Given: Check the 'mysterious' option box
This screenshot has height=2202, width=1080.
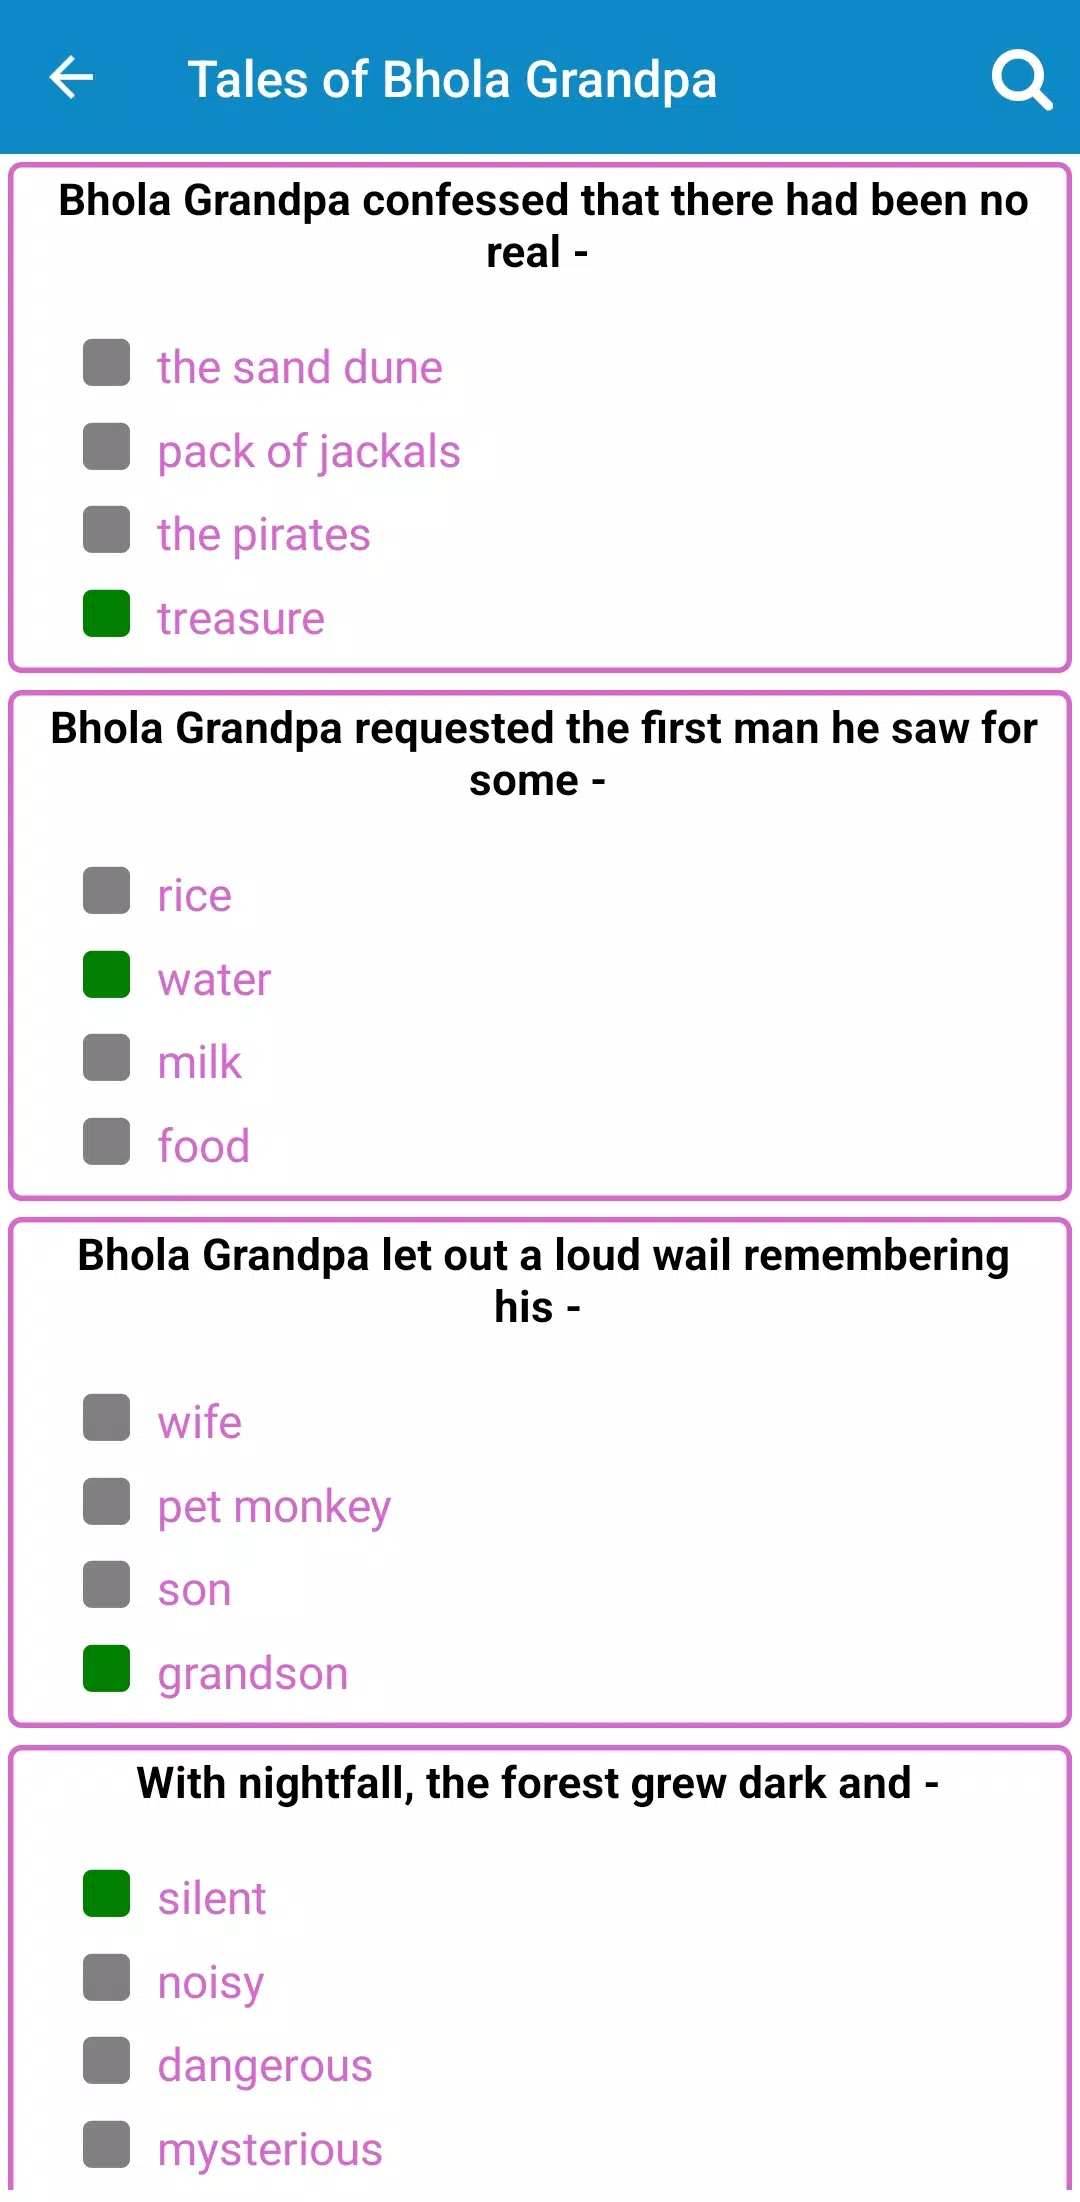Looking at the screenshot, I should coord(107,2145).
